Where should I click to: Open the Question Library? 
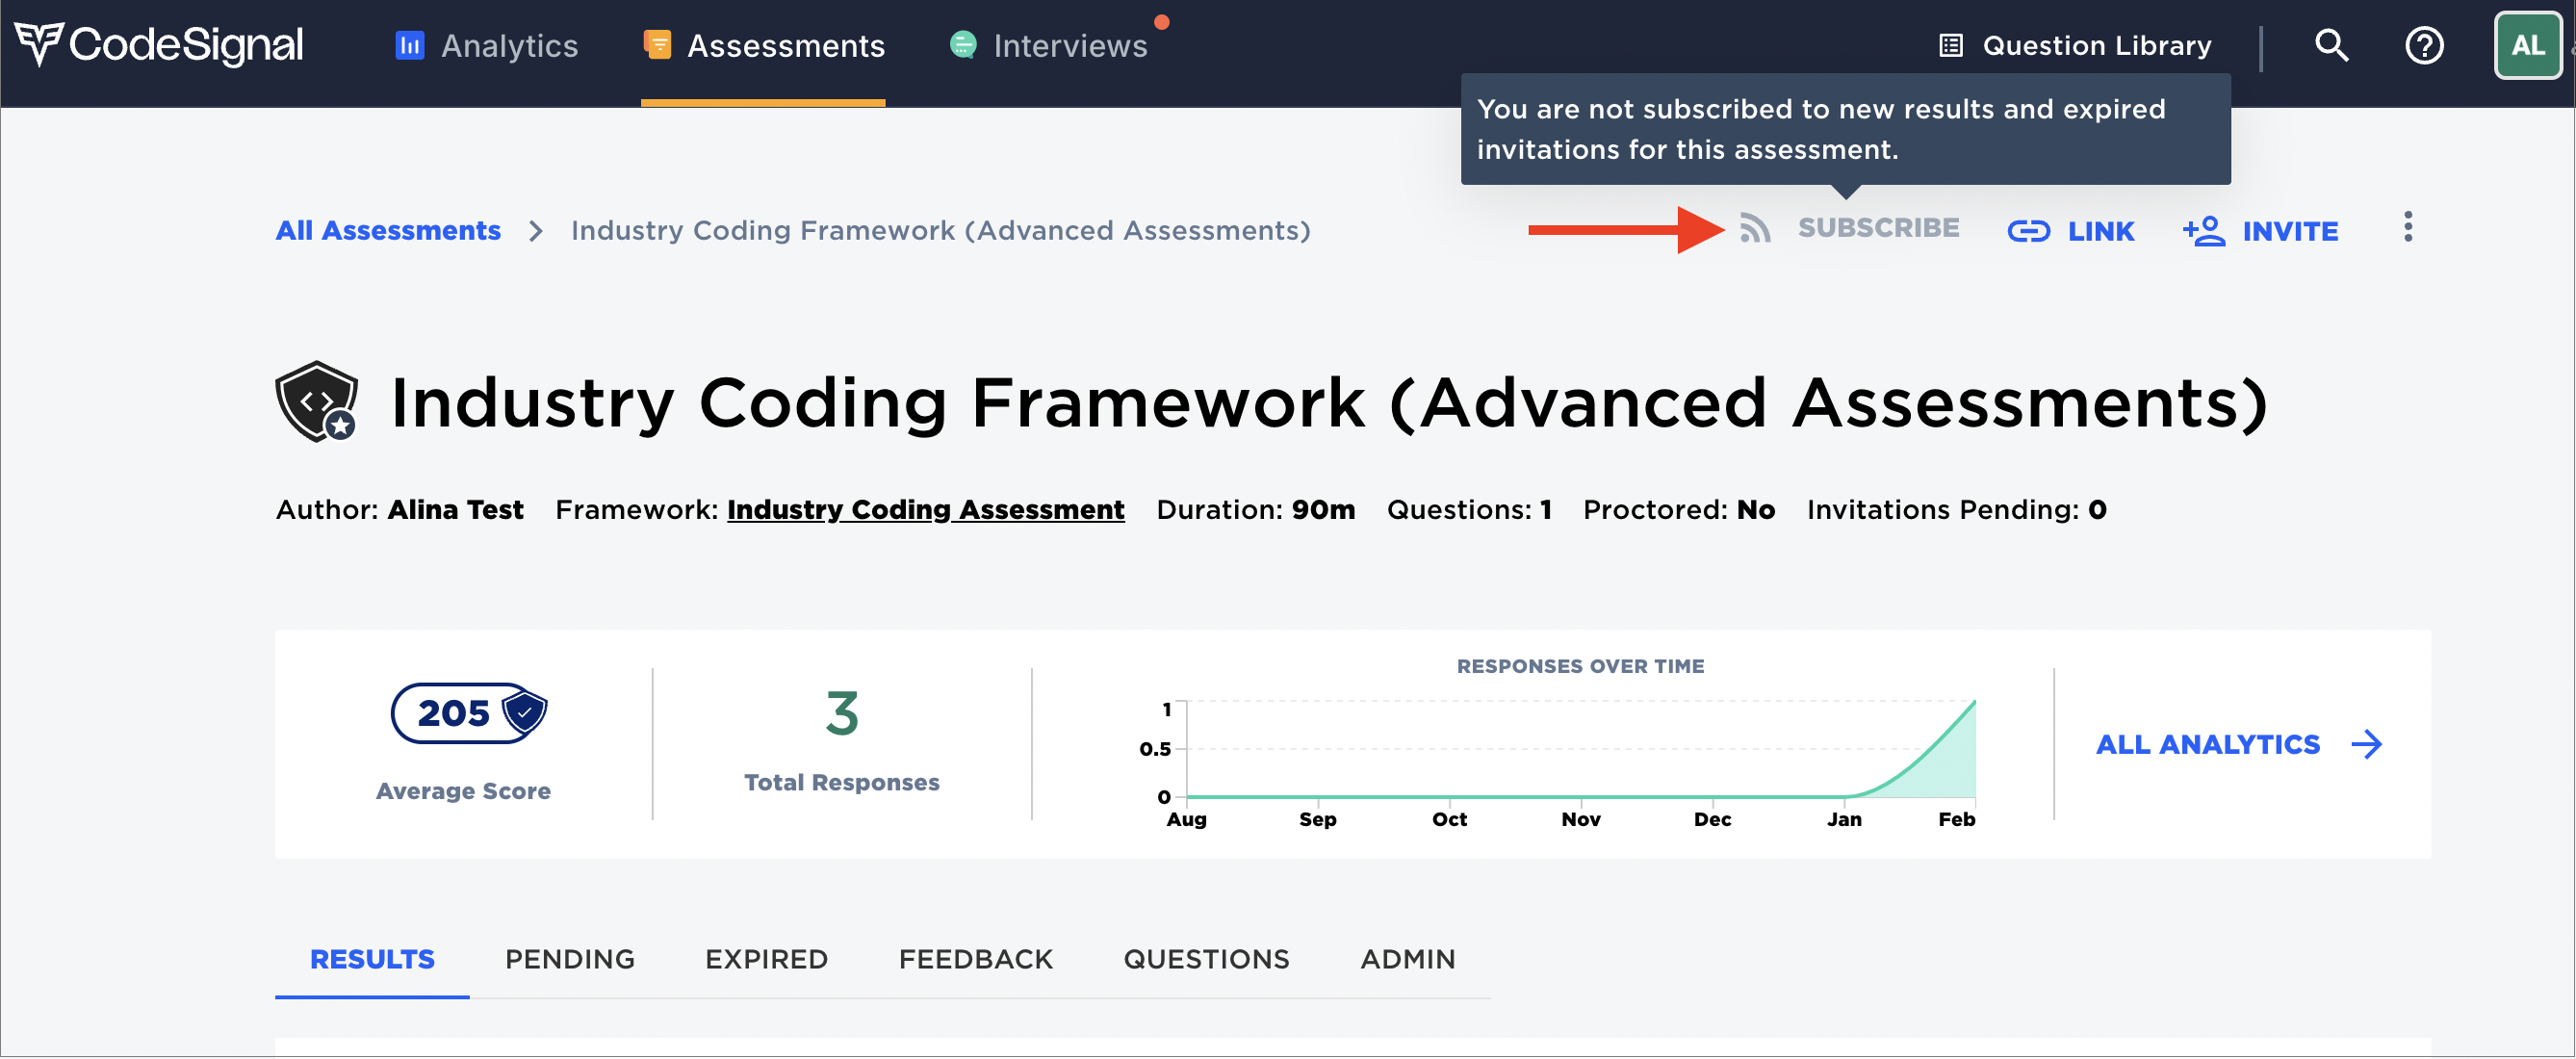point(2076,46)
